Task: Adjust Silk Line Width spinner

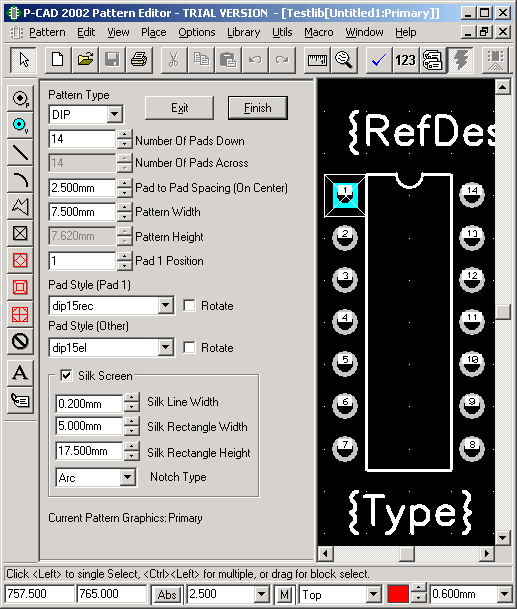Action: tap(132, 403)
